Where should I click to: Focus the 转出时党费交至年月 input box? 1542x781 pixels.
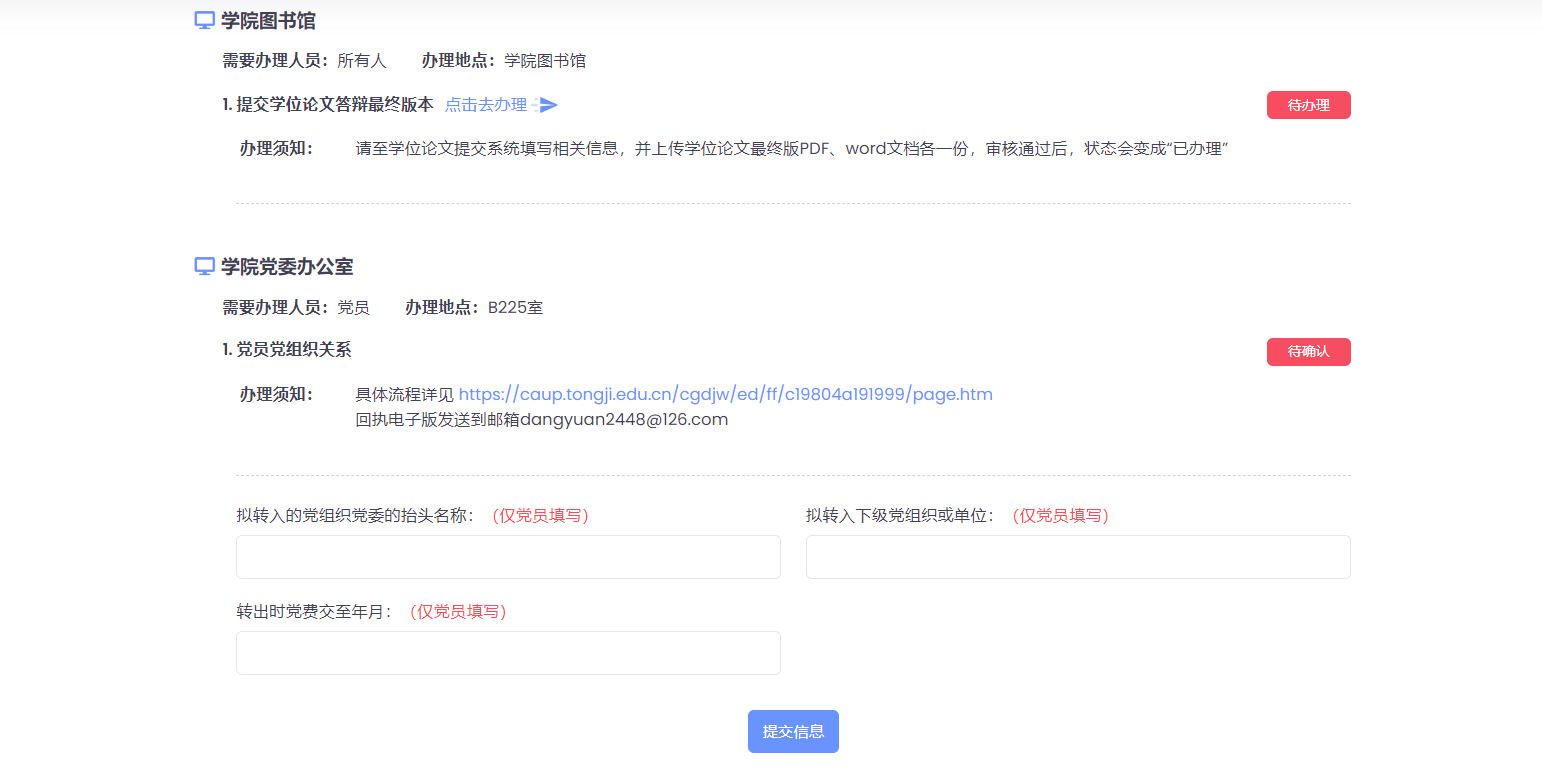508,653
